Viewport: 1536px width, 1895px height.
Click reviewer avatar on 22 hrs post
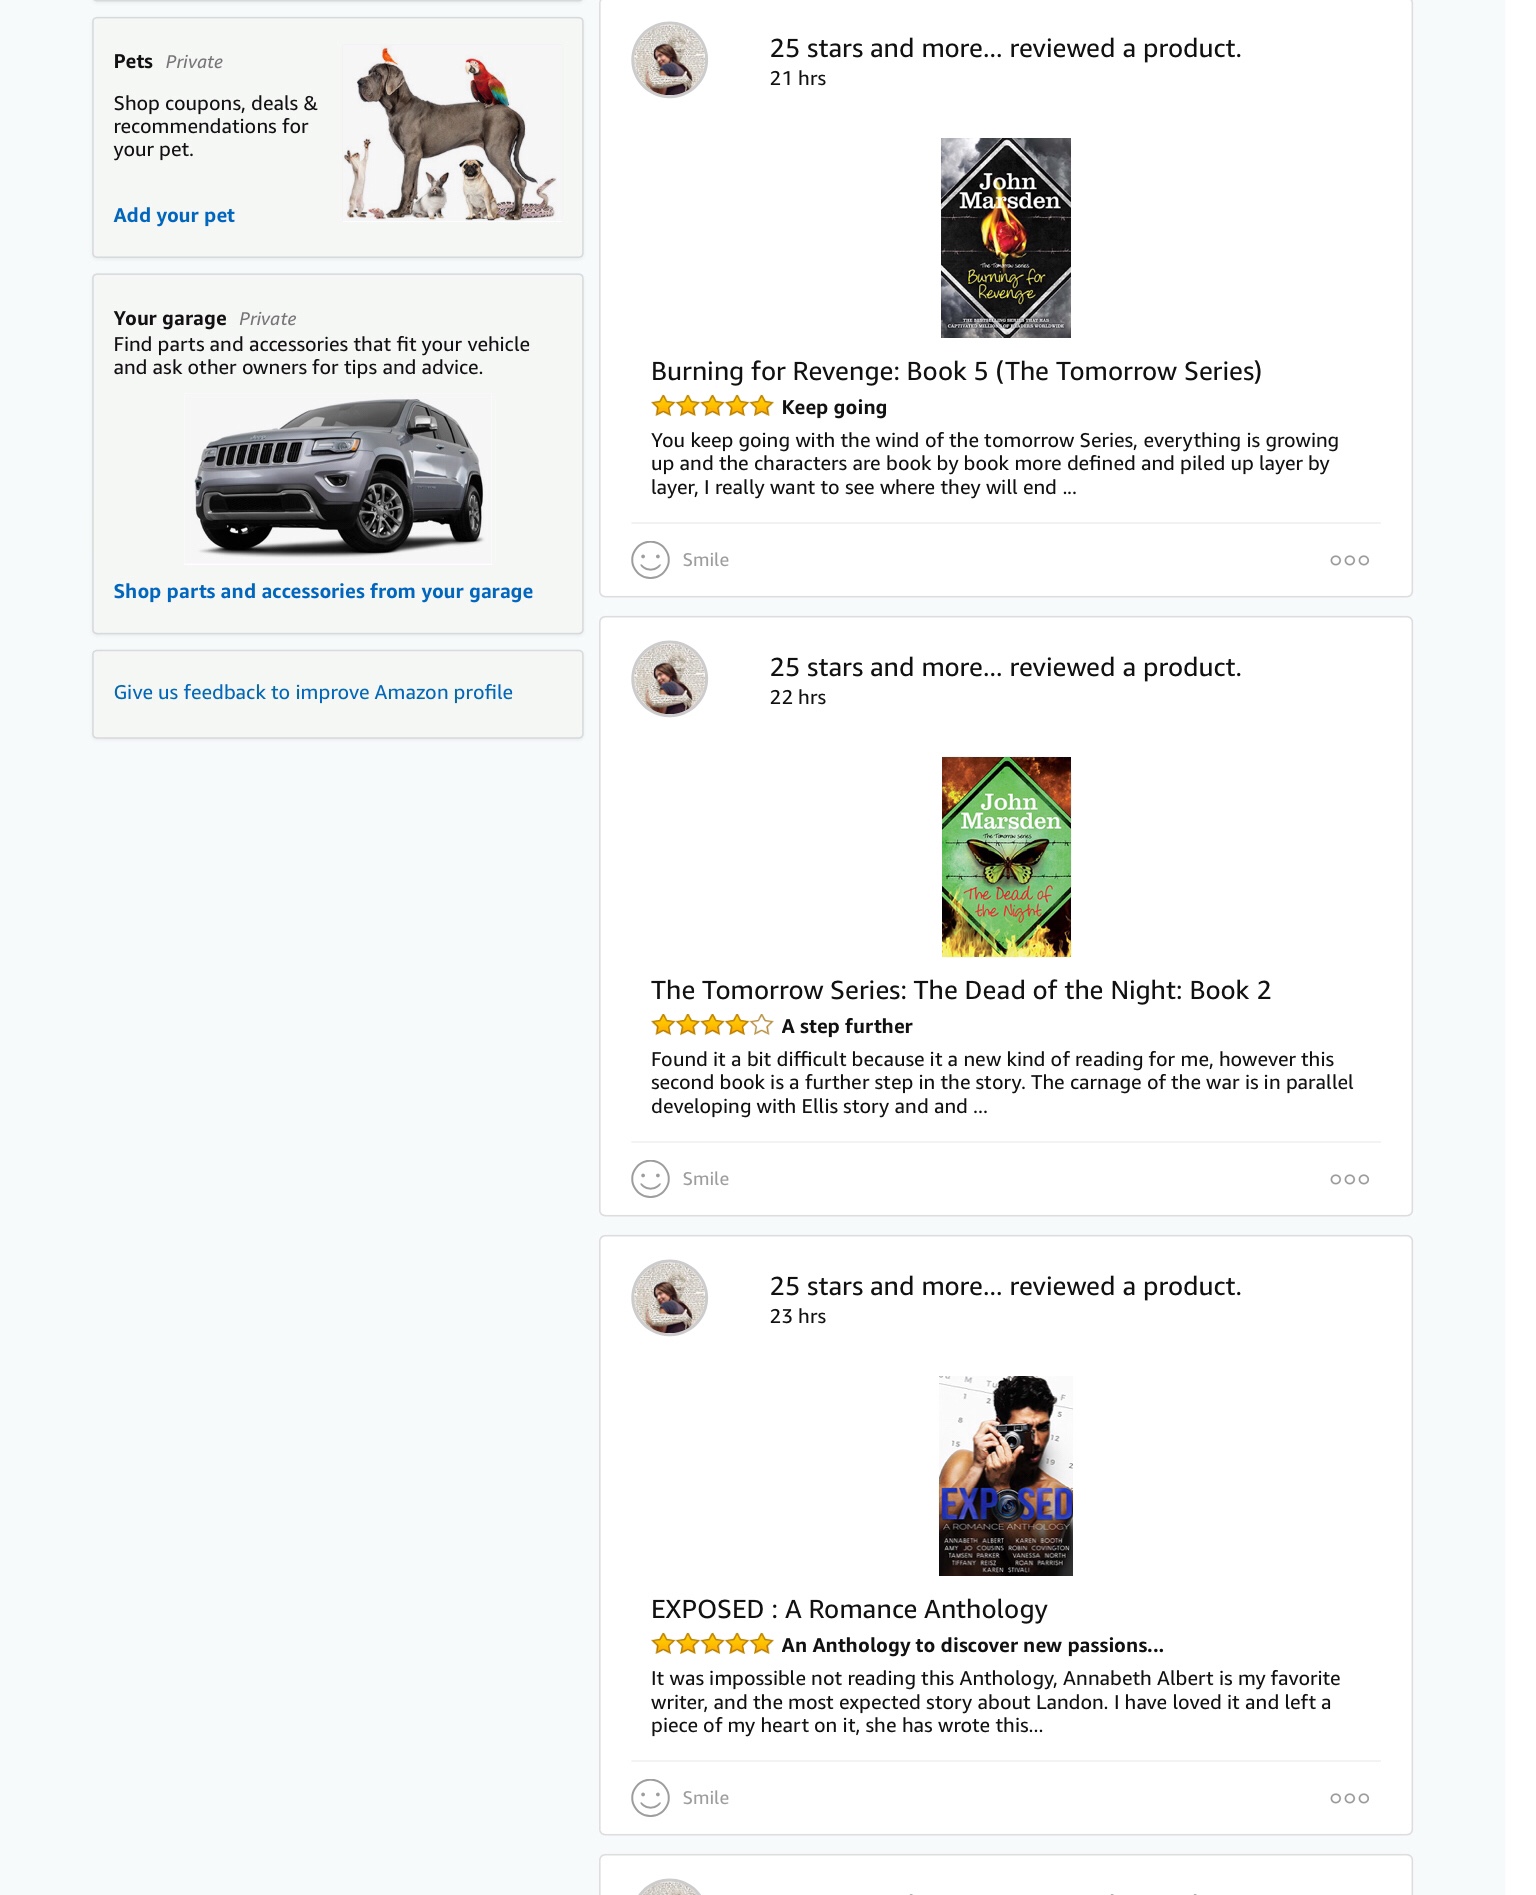pyautogui.click(x=670, y=679)
